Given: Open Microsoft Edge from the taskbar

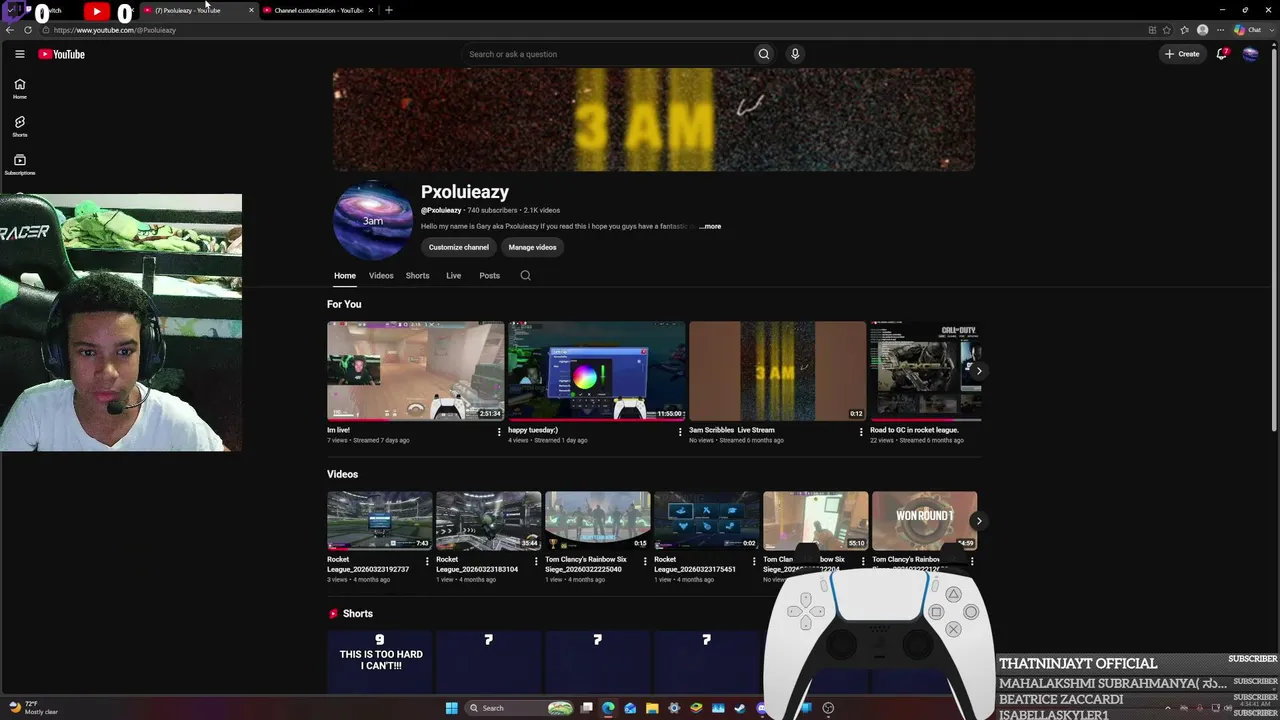Looking at the screenshot, I should 608,708.
